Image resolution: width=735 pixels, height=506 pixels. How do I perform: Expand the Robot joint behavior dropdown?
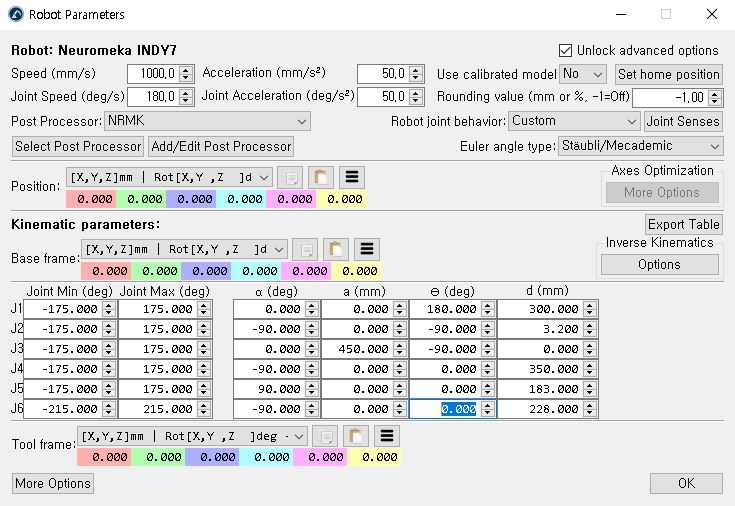[574, 121]
